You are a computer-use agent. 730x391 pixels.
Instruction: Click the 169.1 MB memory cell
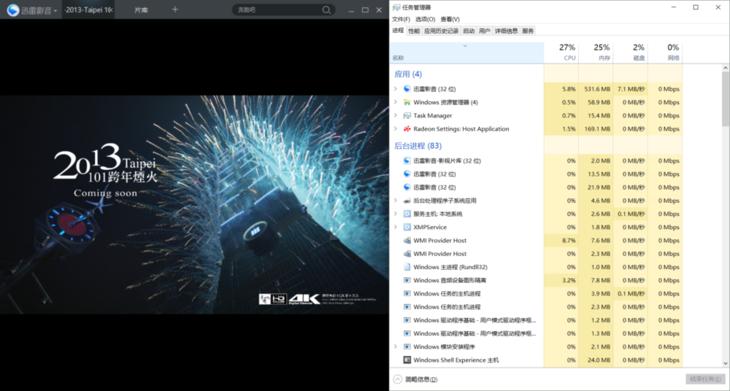click(x=596, y=129)
